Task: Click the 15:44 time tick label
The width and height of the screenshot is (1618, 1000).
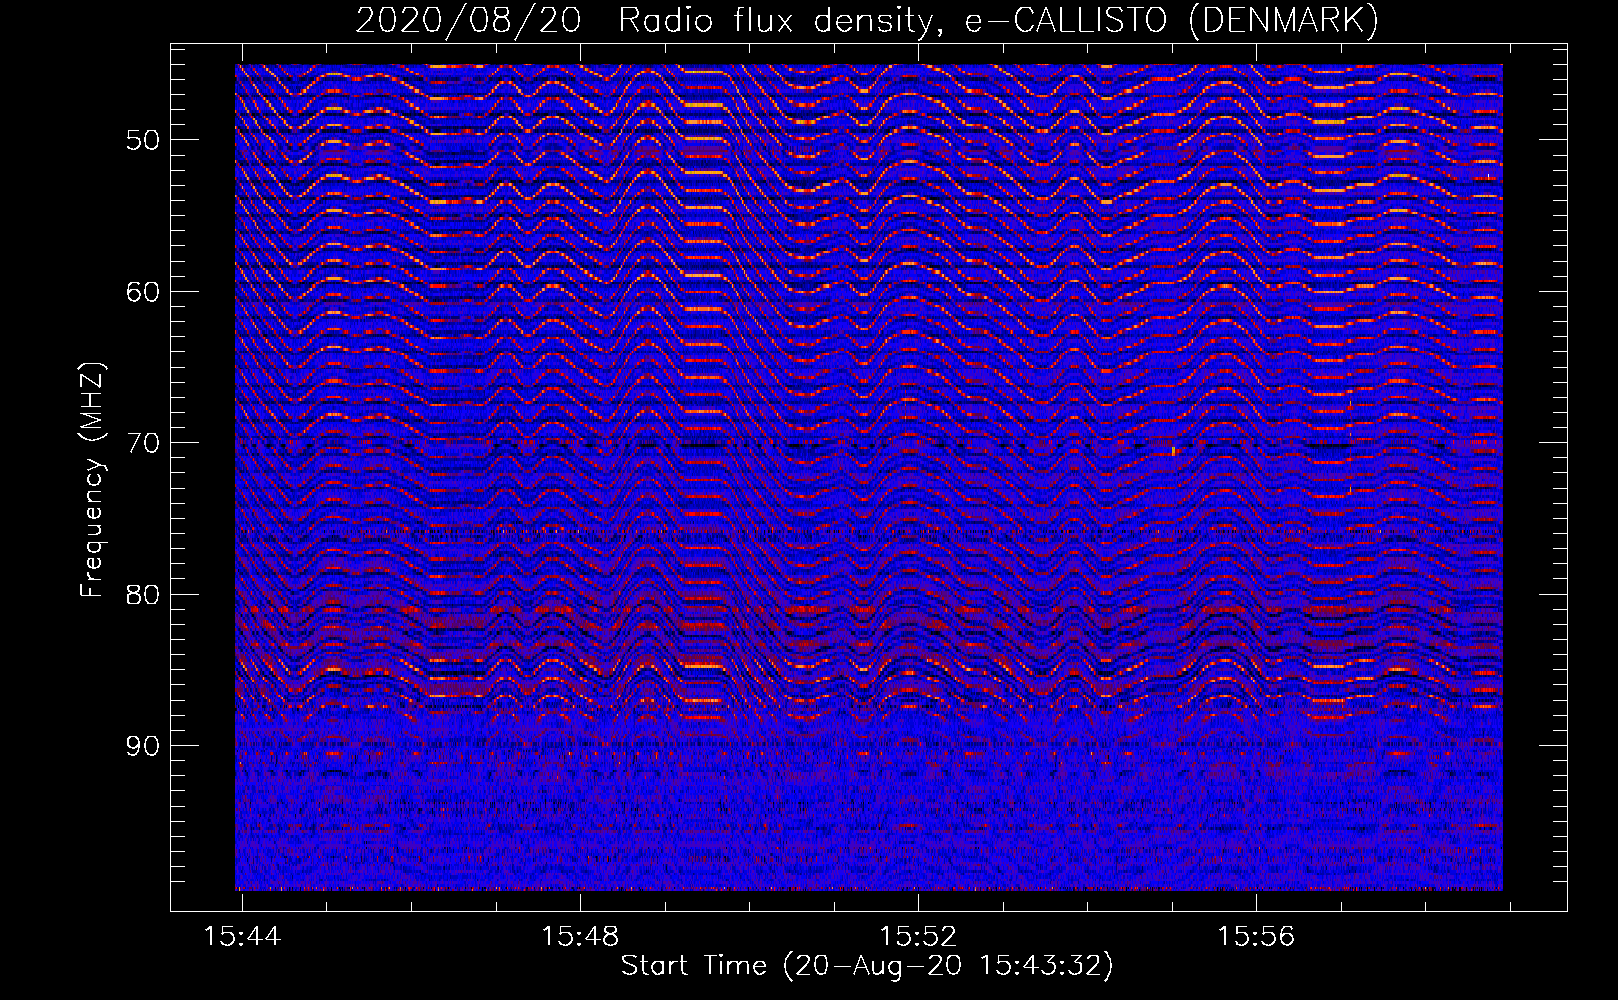Action: coord(242,936)
